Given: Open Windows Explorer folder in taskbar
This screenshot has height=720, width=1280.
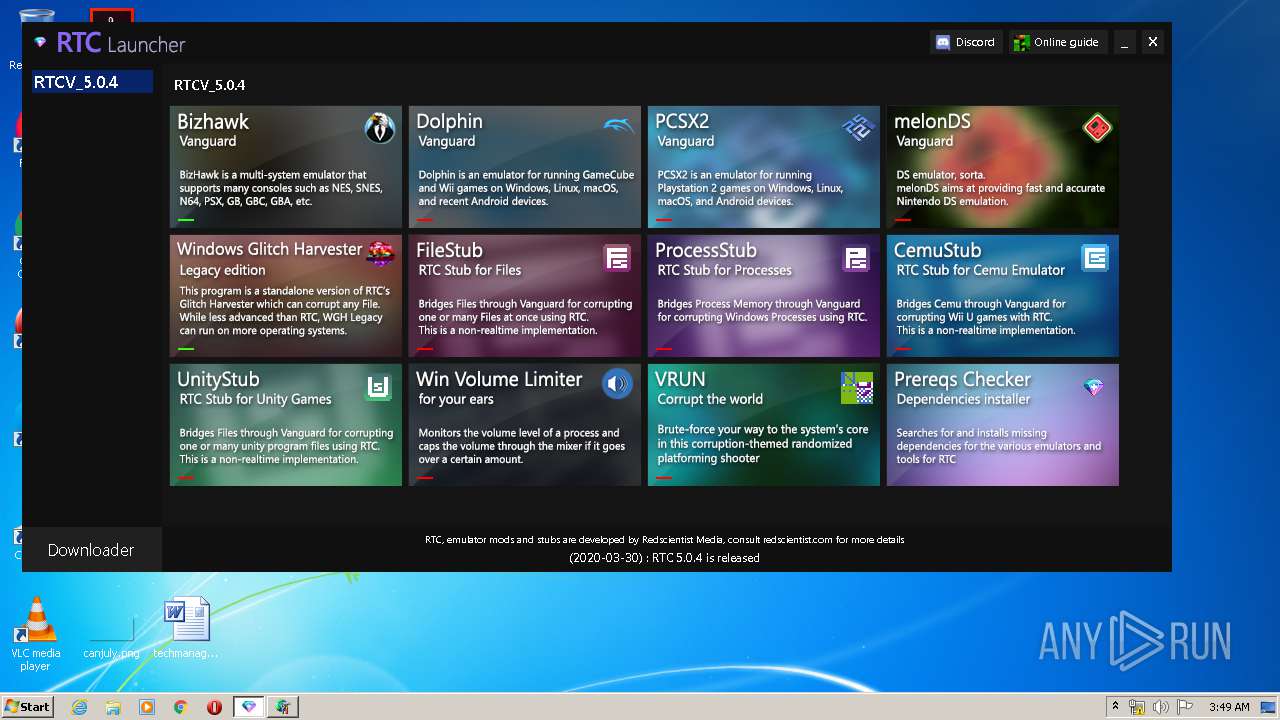Looking at the screenshot, I should 113,707.
